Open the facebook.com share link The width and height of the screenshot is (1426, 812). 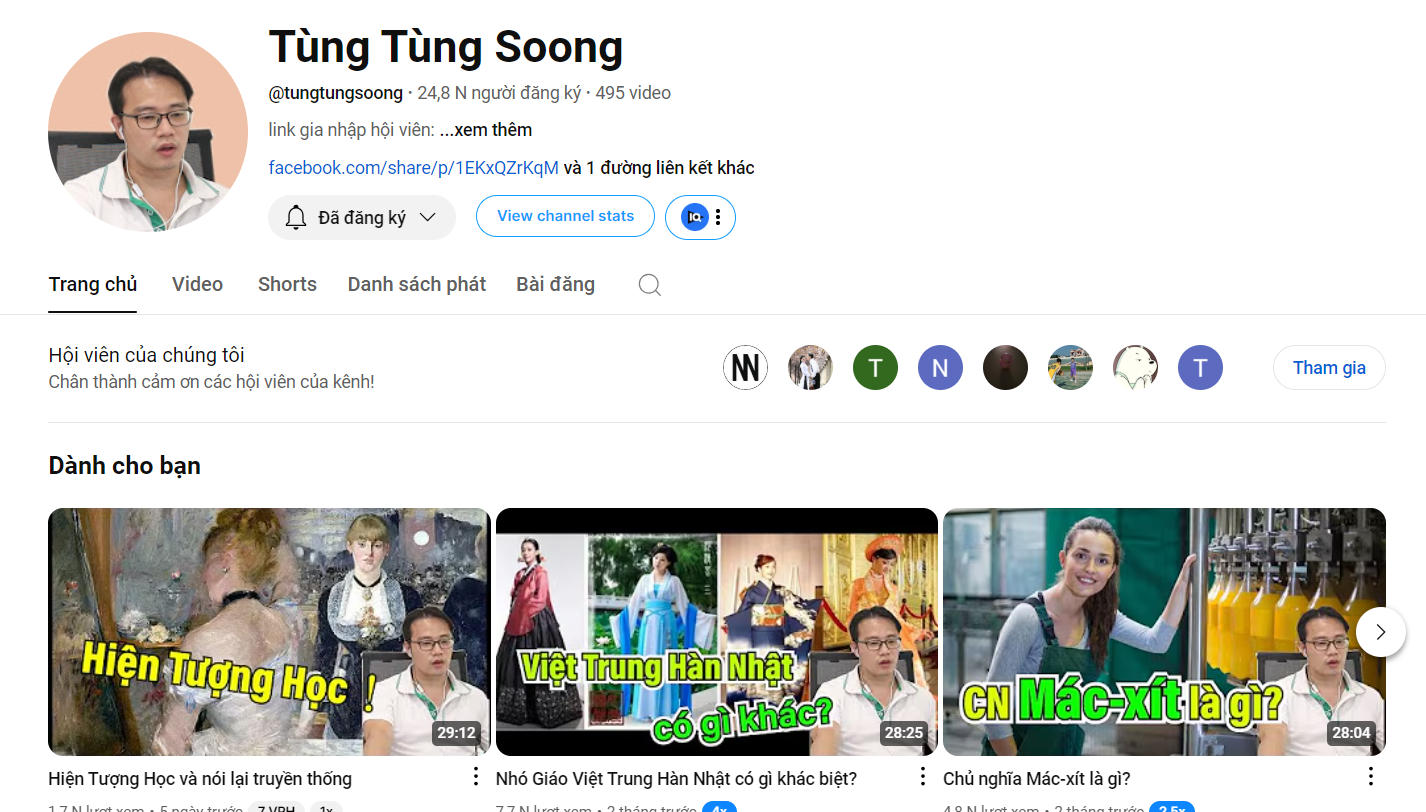[413, 168]
